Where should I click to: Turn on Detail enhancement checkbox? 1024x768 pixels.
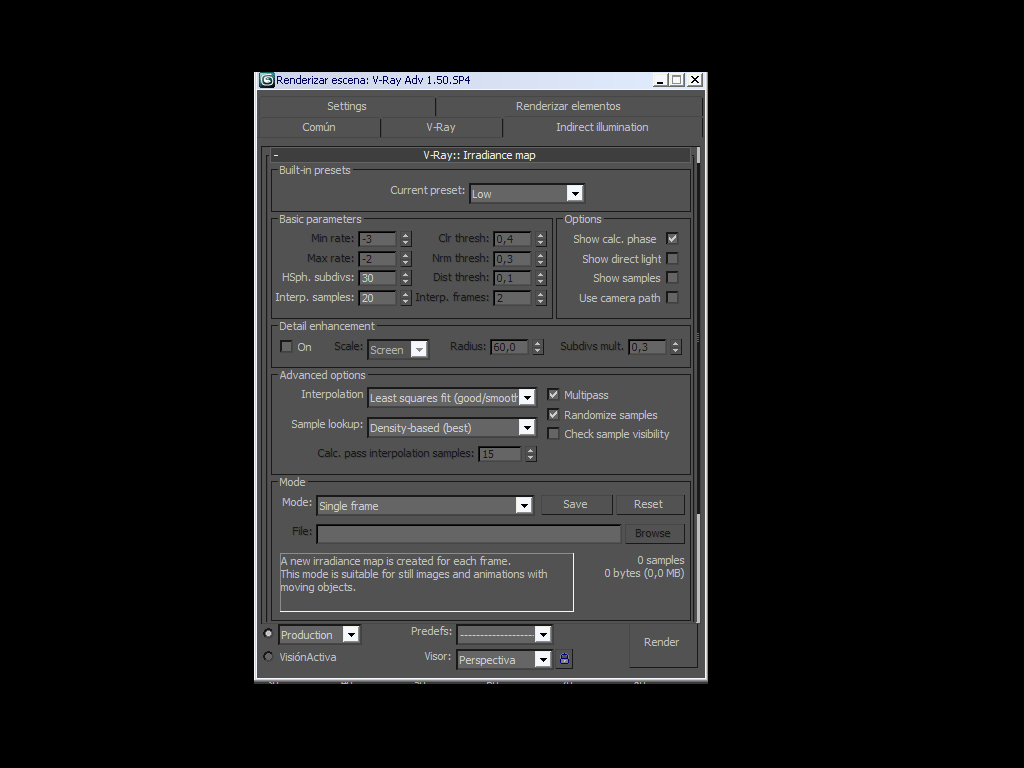[286, 346]
